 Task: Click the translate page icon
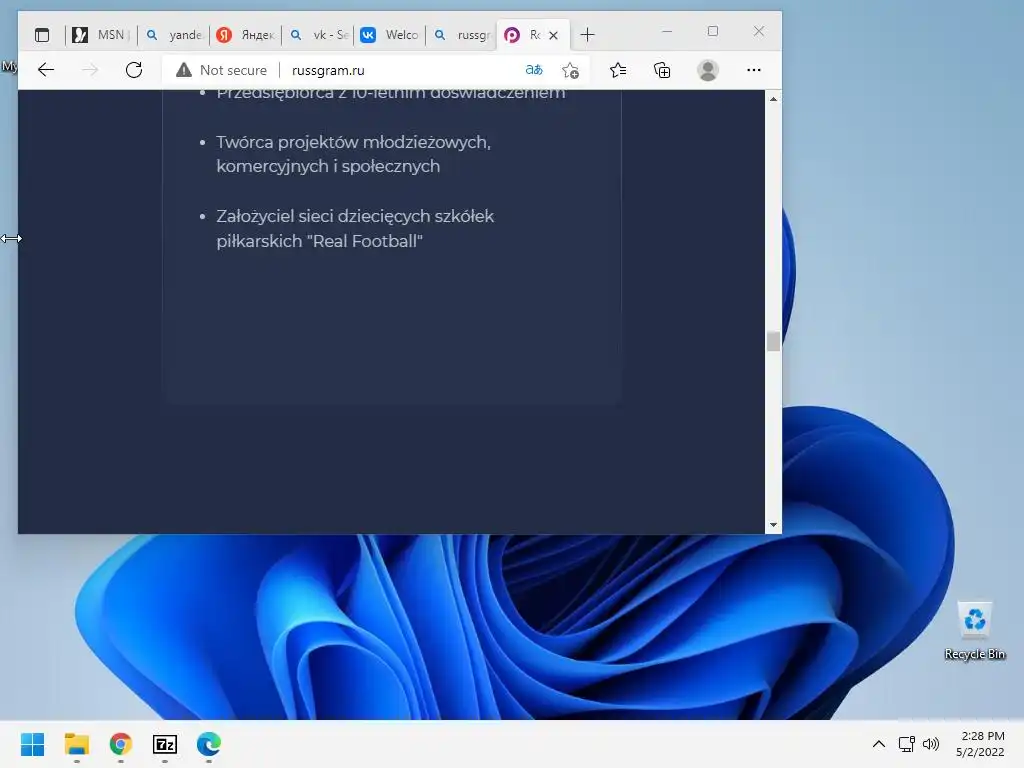pyautogui.click(x=534, y=70)
